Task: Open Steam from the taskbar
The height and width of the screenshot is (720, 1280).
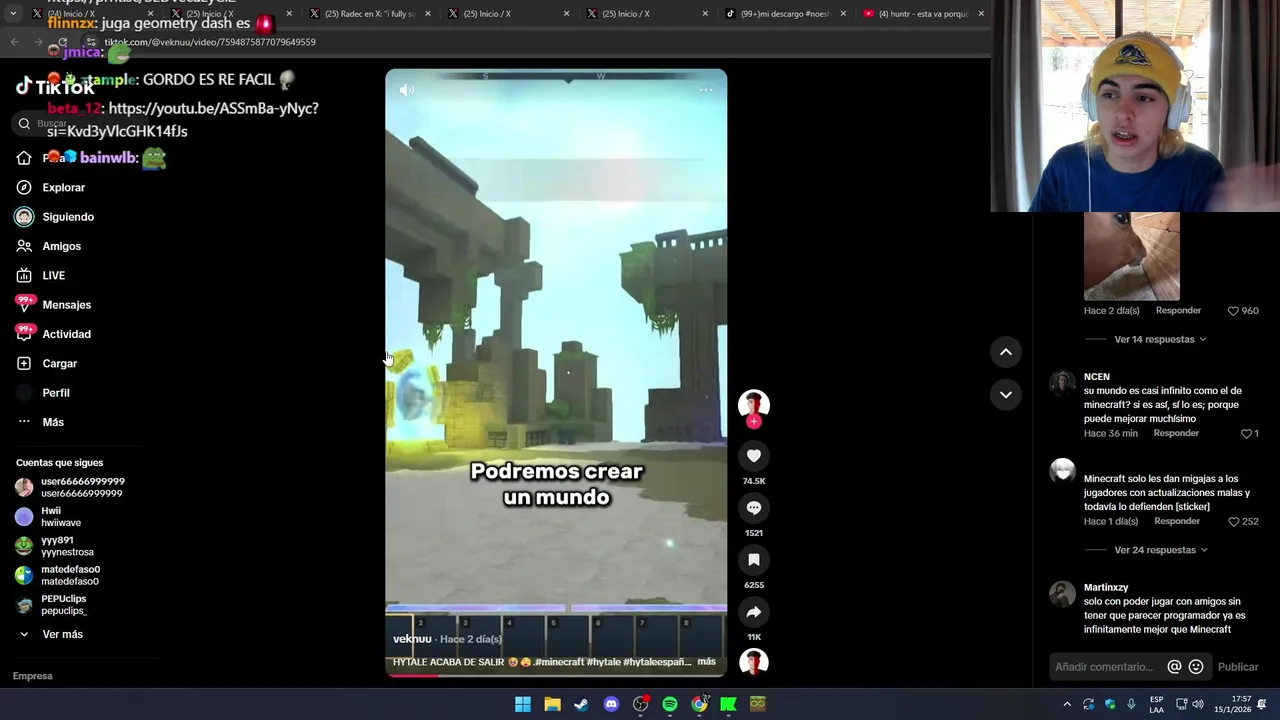Action: [x=581, y=704]
